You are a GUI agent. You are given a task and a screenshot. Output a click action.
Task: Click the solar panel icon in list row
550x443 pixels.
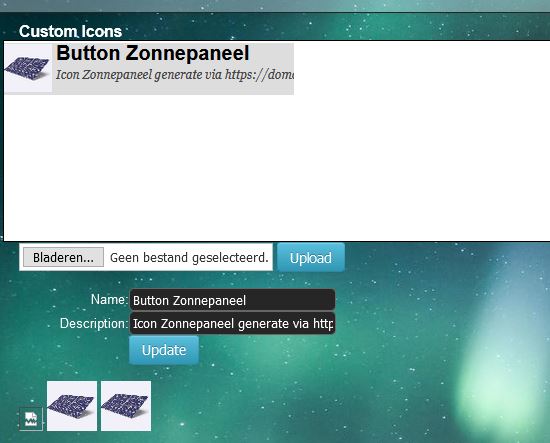[x=28, y=68]
